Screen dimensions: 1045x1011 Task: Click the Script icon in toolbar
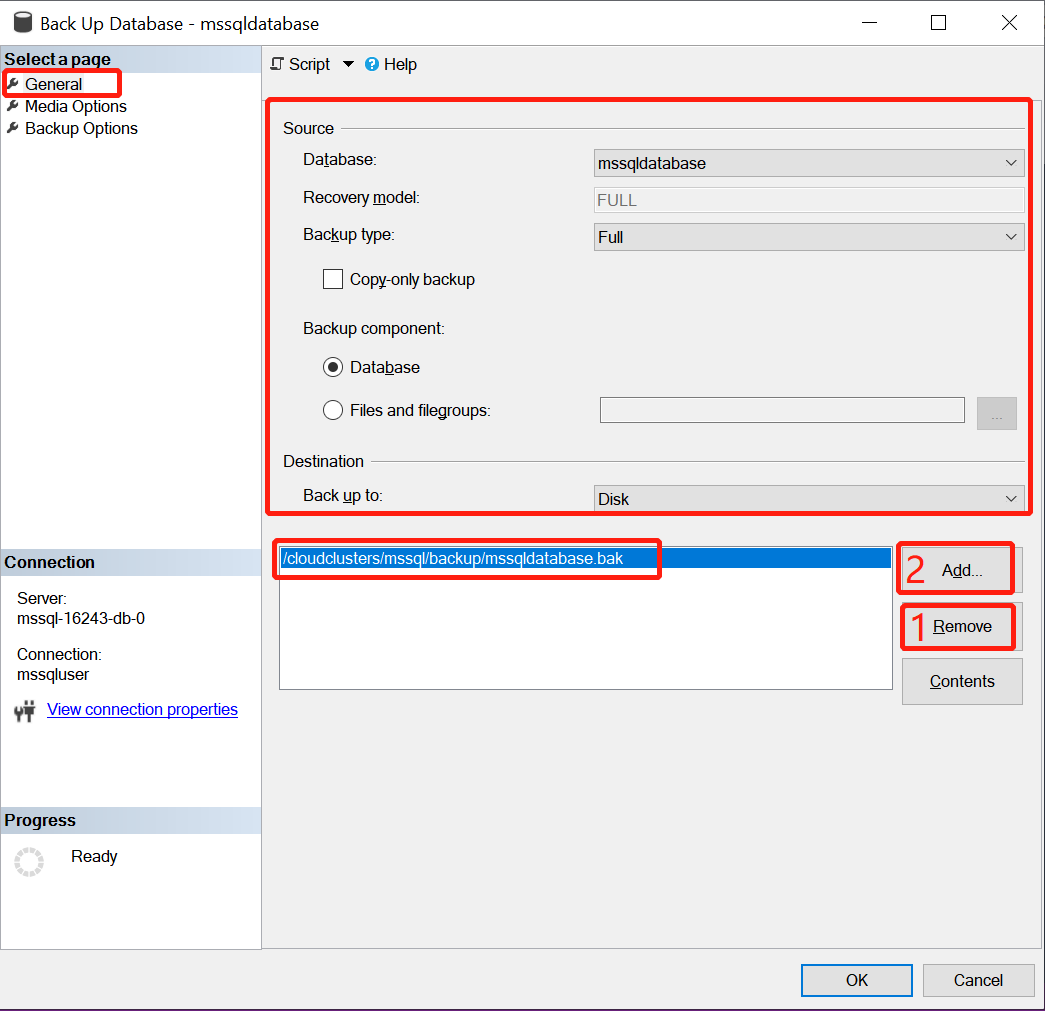278,64
